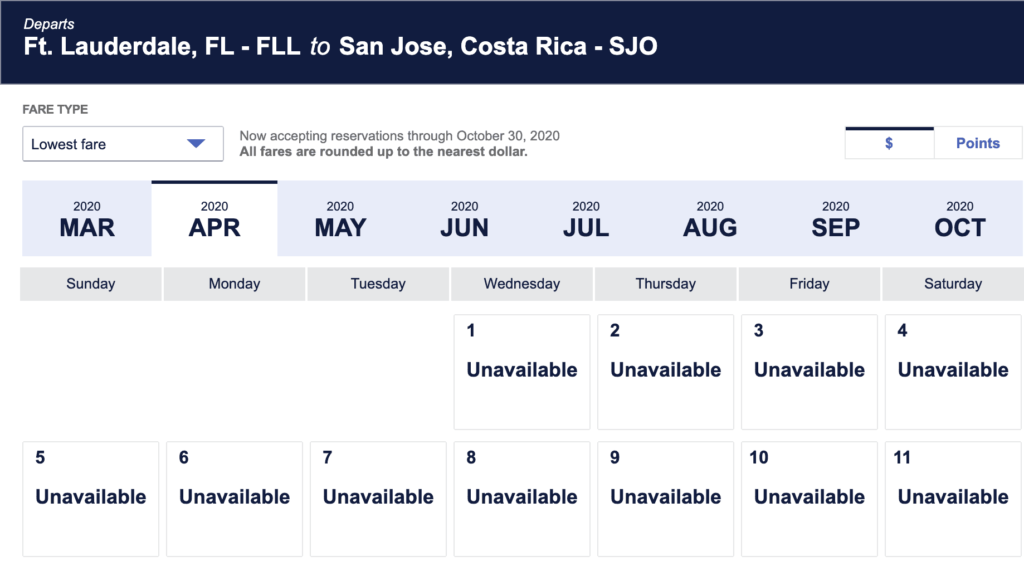The width and height of the screenshot is (1024, 566).
Task: Switch fare display to Points
Action: click(978, 143)
